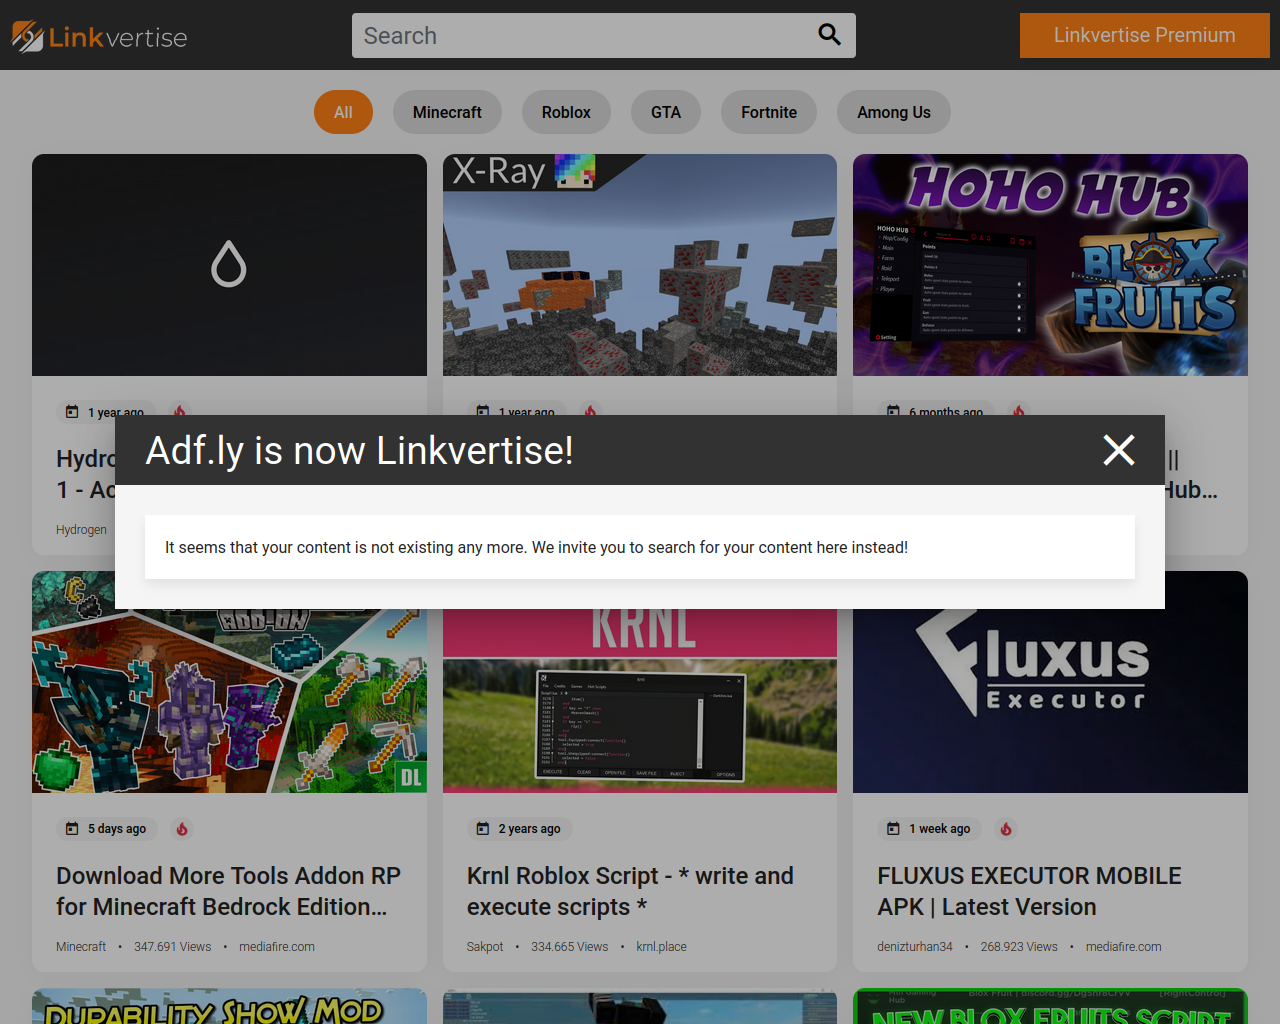Select the Minecraft category filter
This screenshot has height=1024, width=1280.
coord(447,112)
